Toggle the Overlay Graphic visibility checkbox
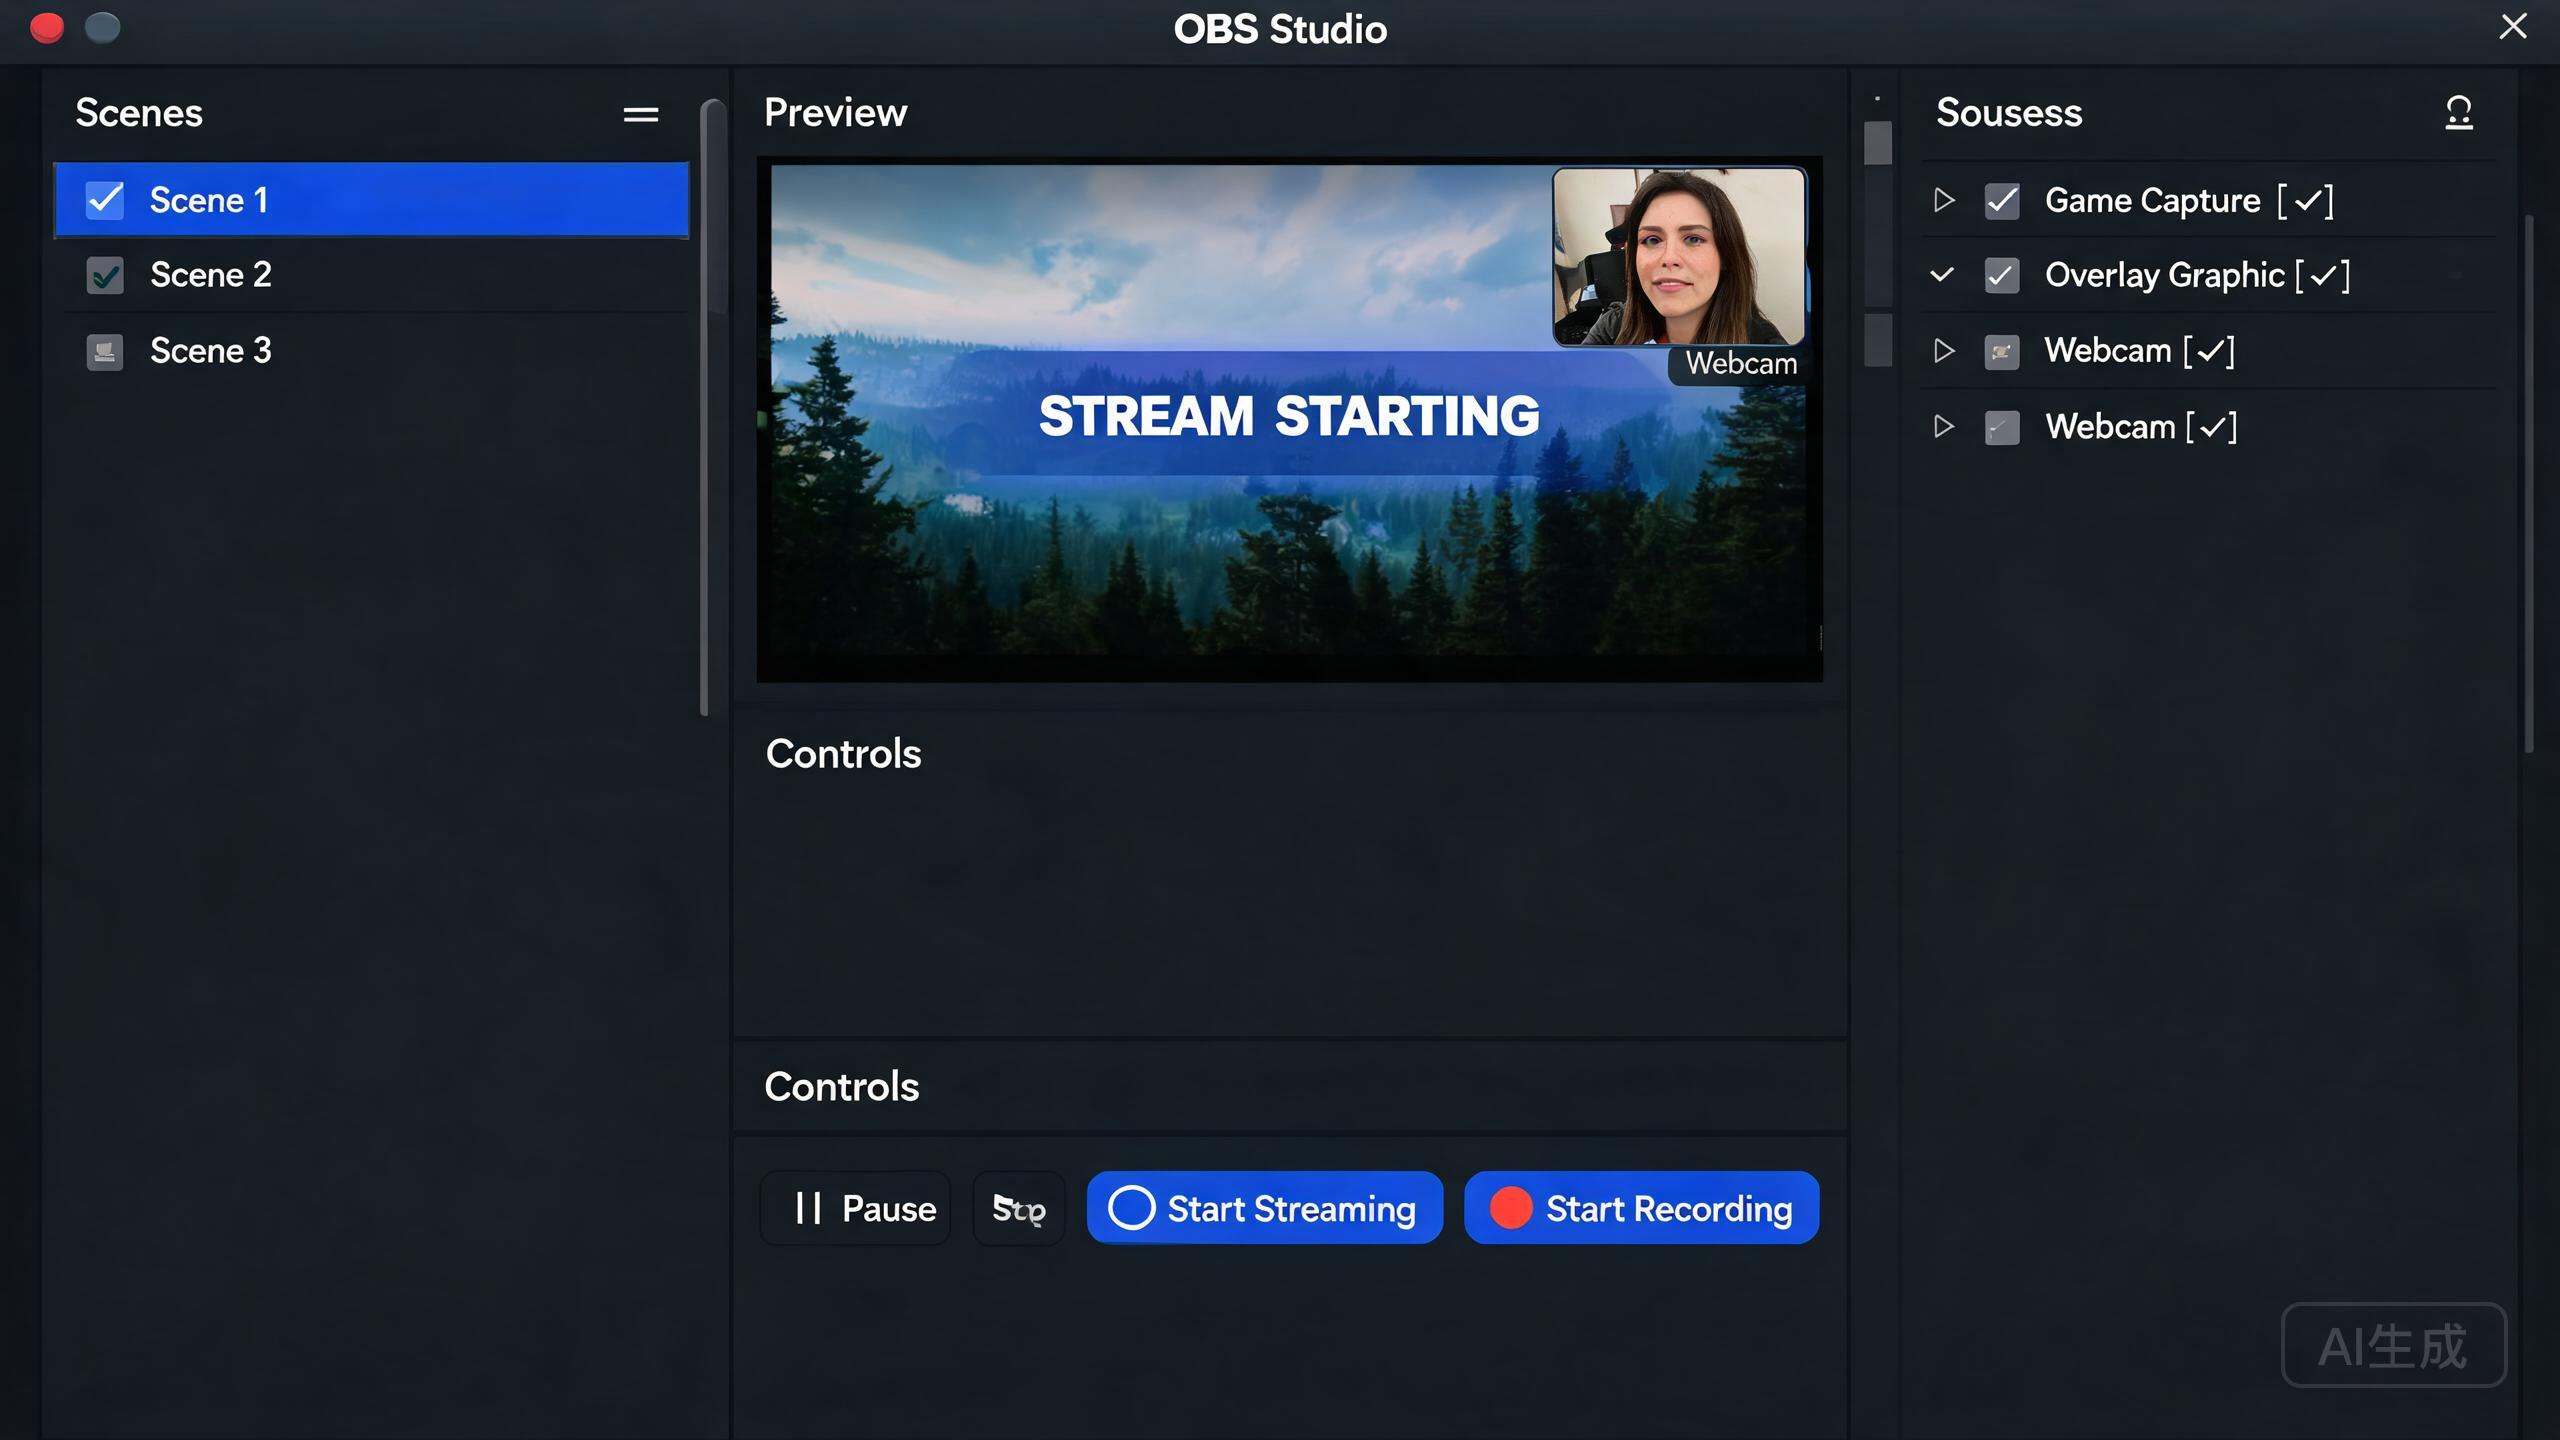The height and width of the screenshot is (1440, 2560). coord(2002,275)
